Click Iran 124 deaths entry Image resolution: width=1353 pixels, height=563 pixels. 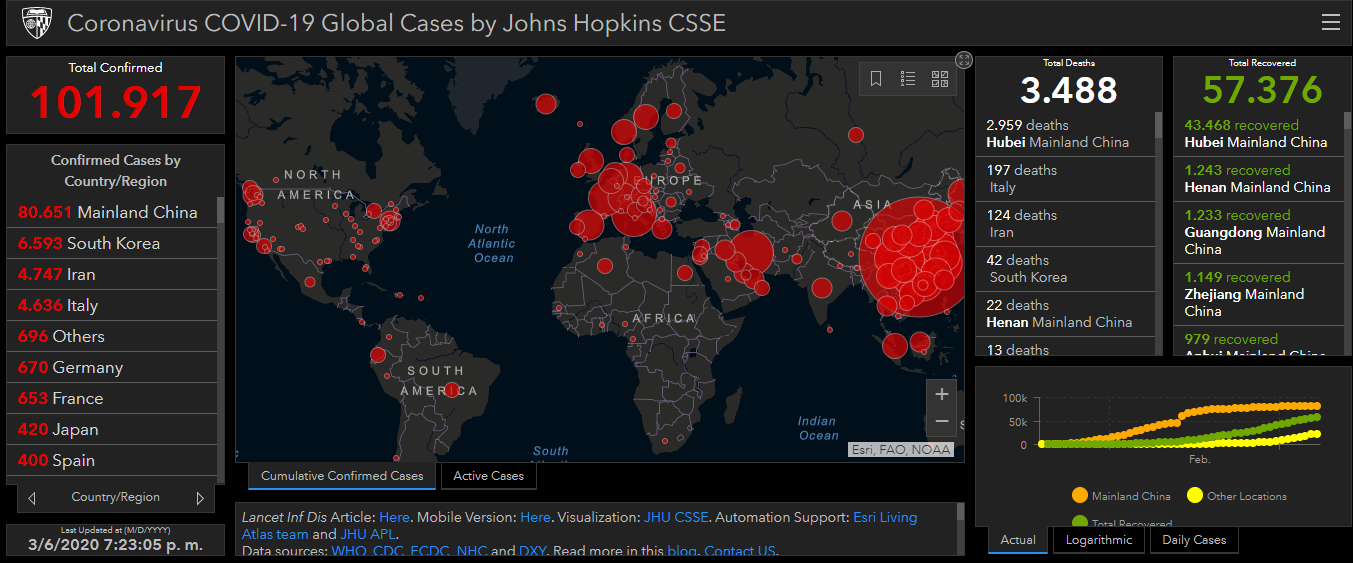click(1065, 224)
